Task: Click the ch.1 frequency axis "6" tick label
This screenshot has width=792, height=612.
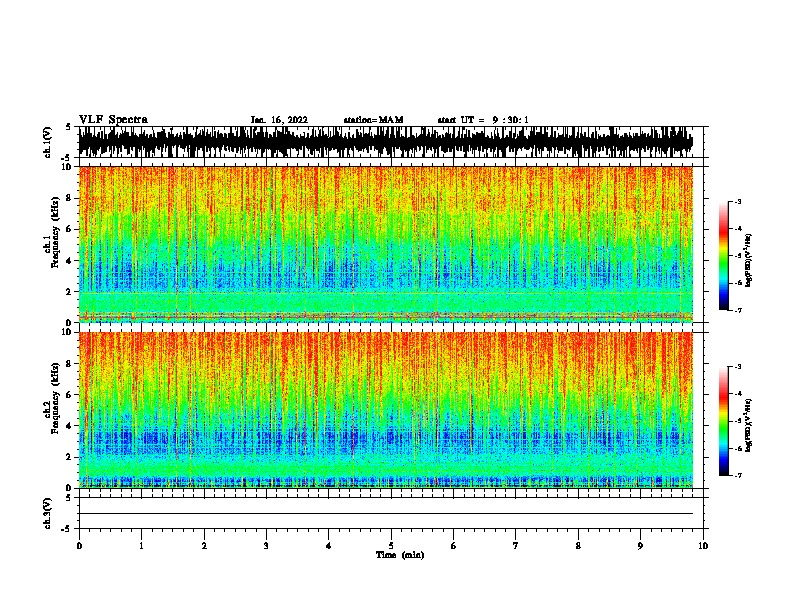Action: pyautogui.click(x=69, y=229)
